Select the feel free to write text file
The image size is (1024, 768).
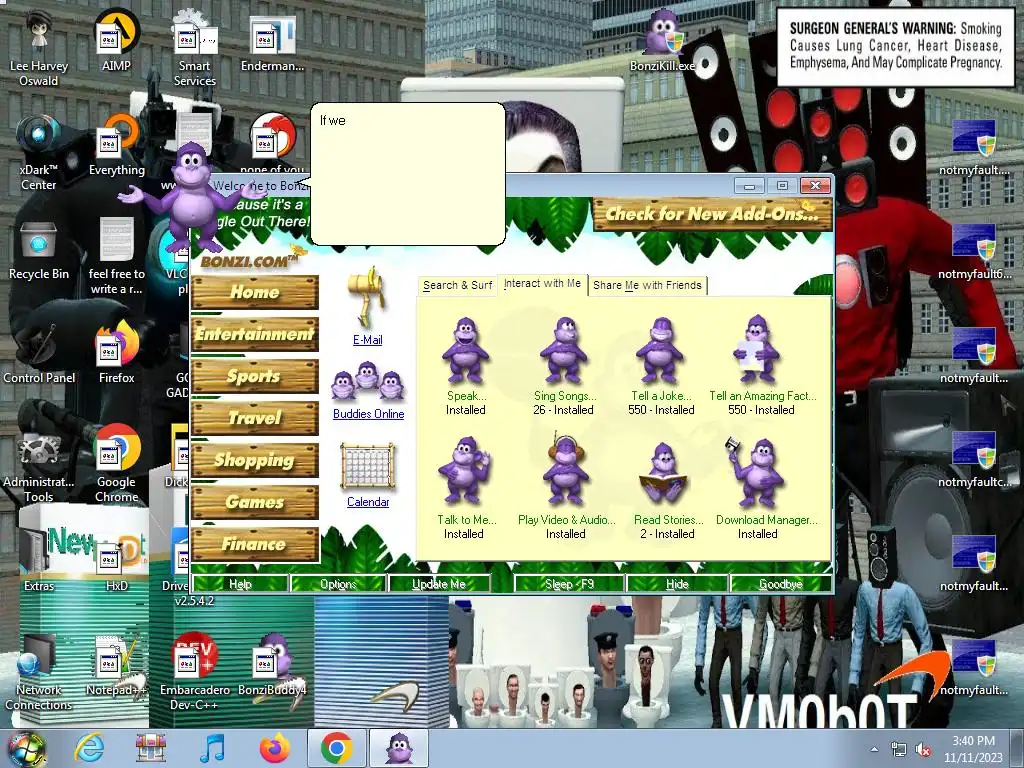[116, 257]
